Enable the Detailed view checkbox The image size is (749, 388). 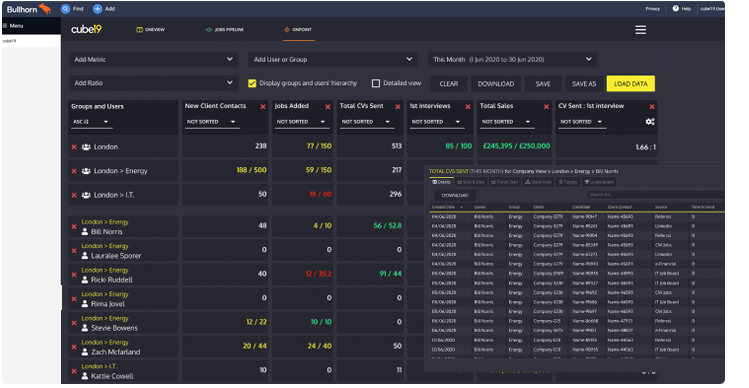point(376,83)
